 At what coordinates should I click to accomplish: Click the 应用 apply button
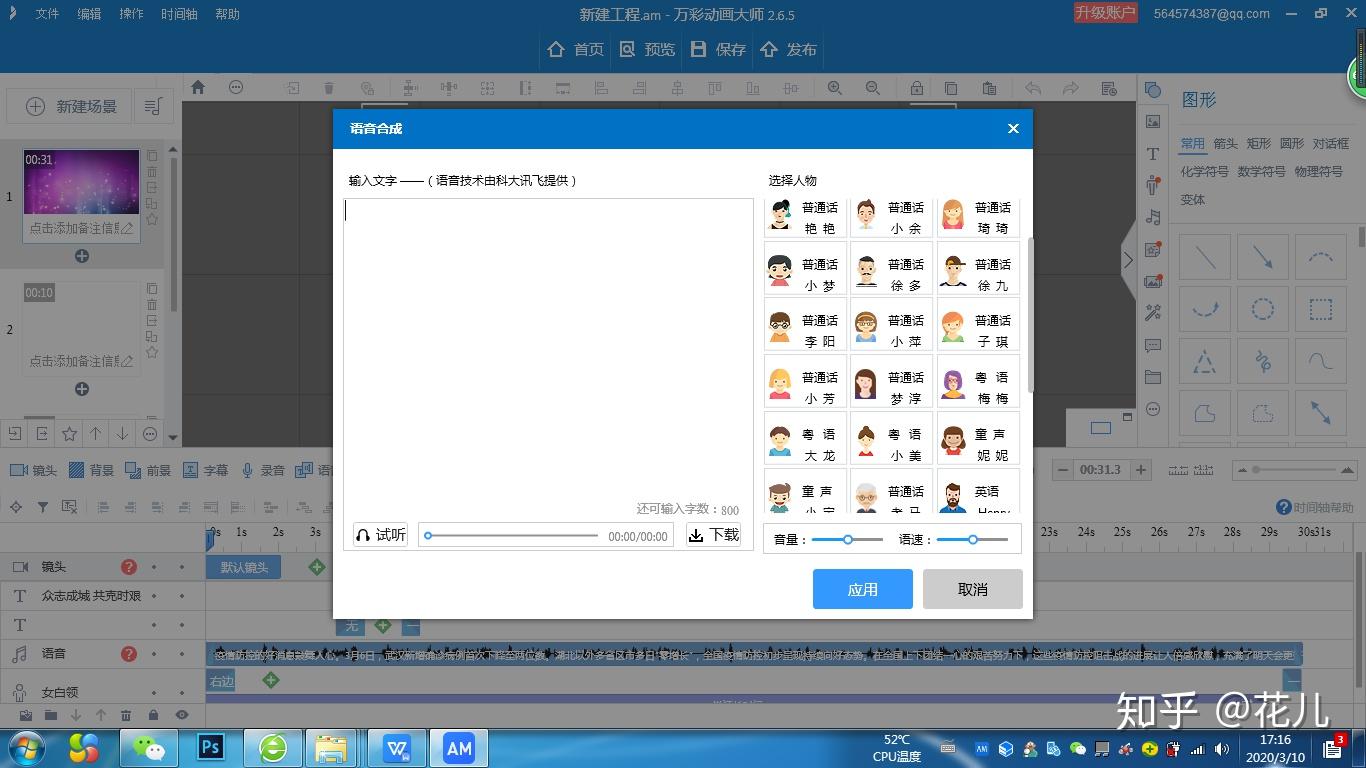point(862,589)
